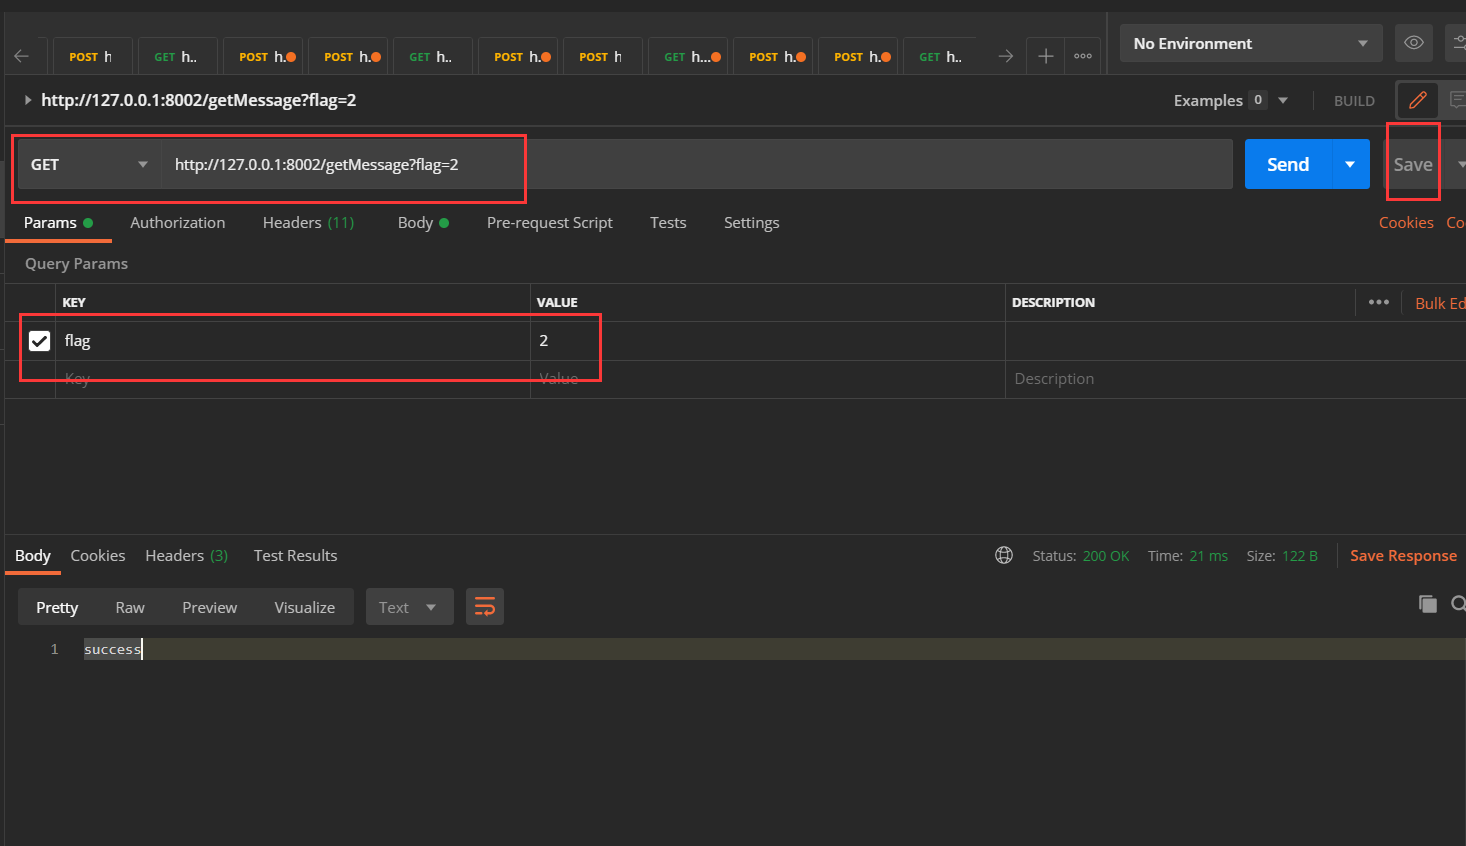Open the params table three-dots column options
This screenshot has height=846, width=1466.
point(1379,302)
